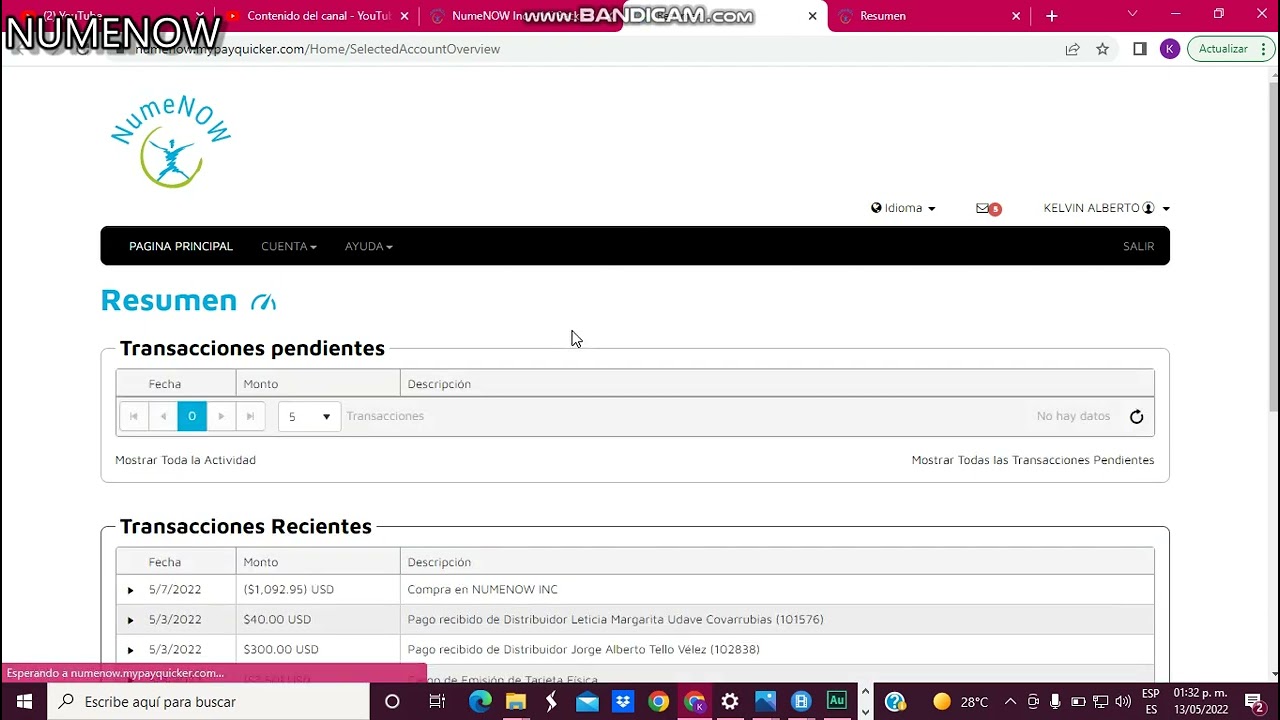Click the Actualizar Chrome button
The width and height of the screenshot is (1280, 720).
1232,49
